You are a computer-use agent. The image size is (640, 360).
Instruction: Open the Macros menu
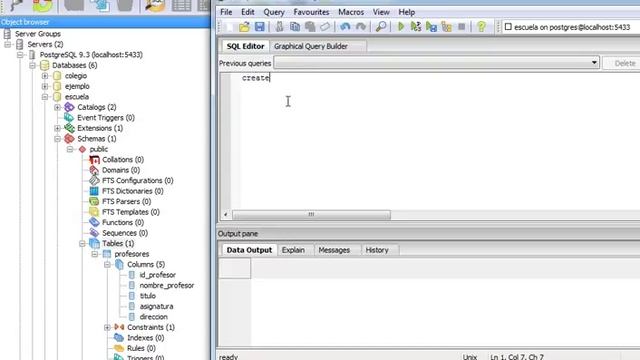pos(351,12)
